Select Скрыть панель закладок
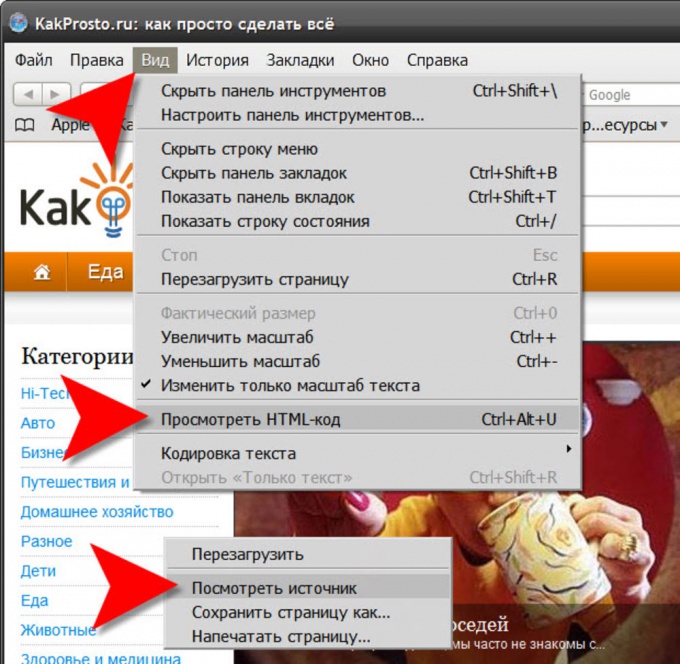The height and width of the screenshot is (664, 680). pos(358,173)
